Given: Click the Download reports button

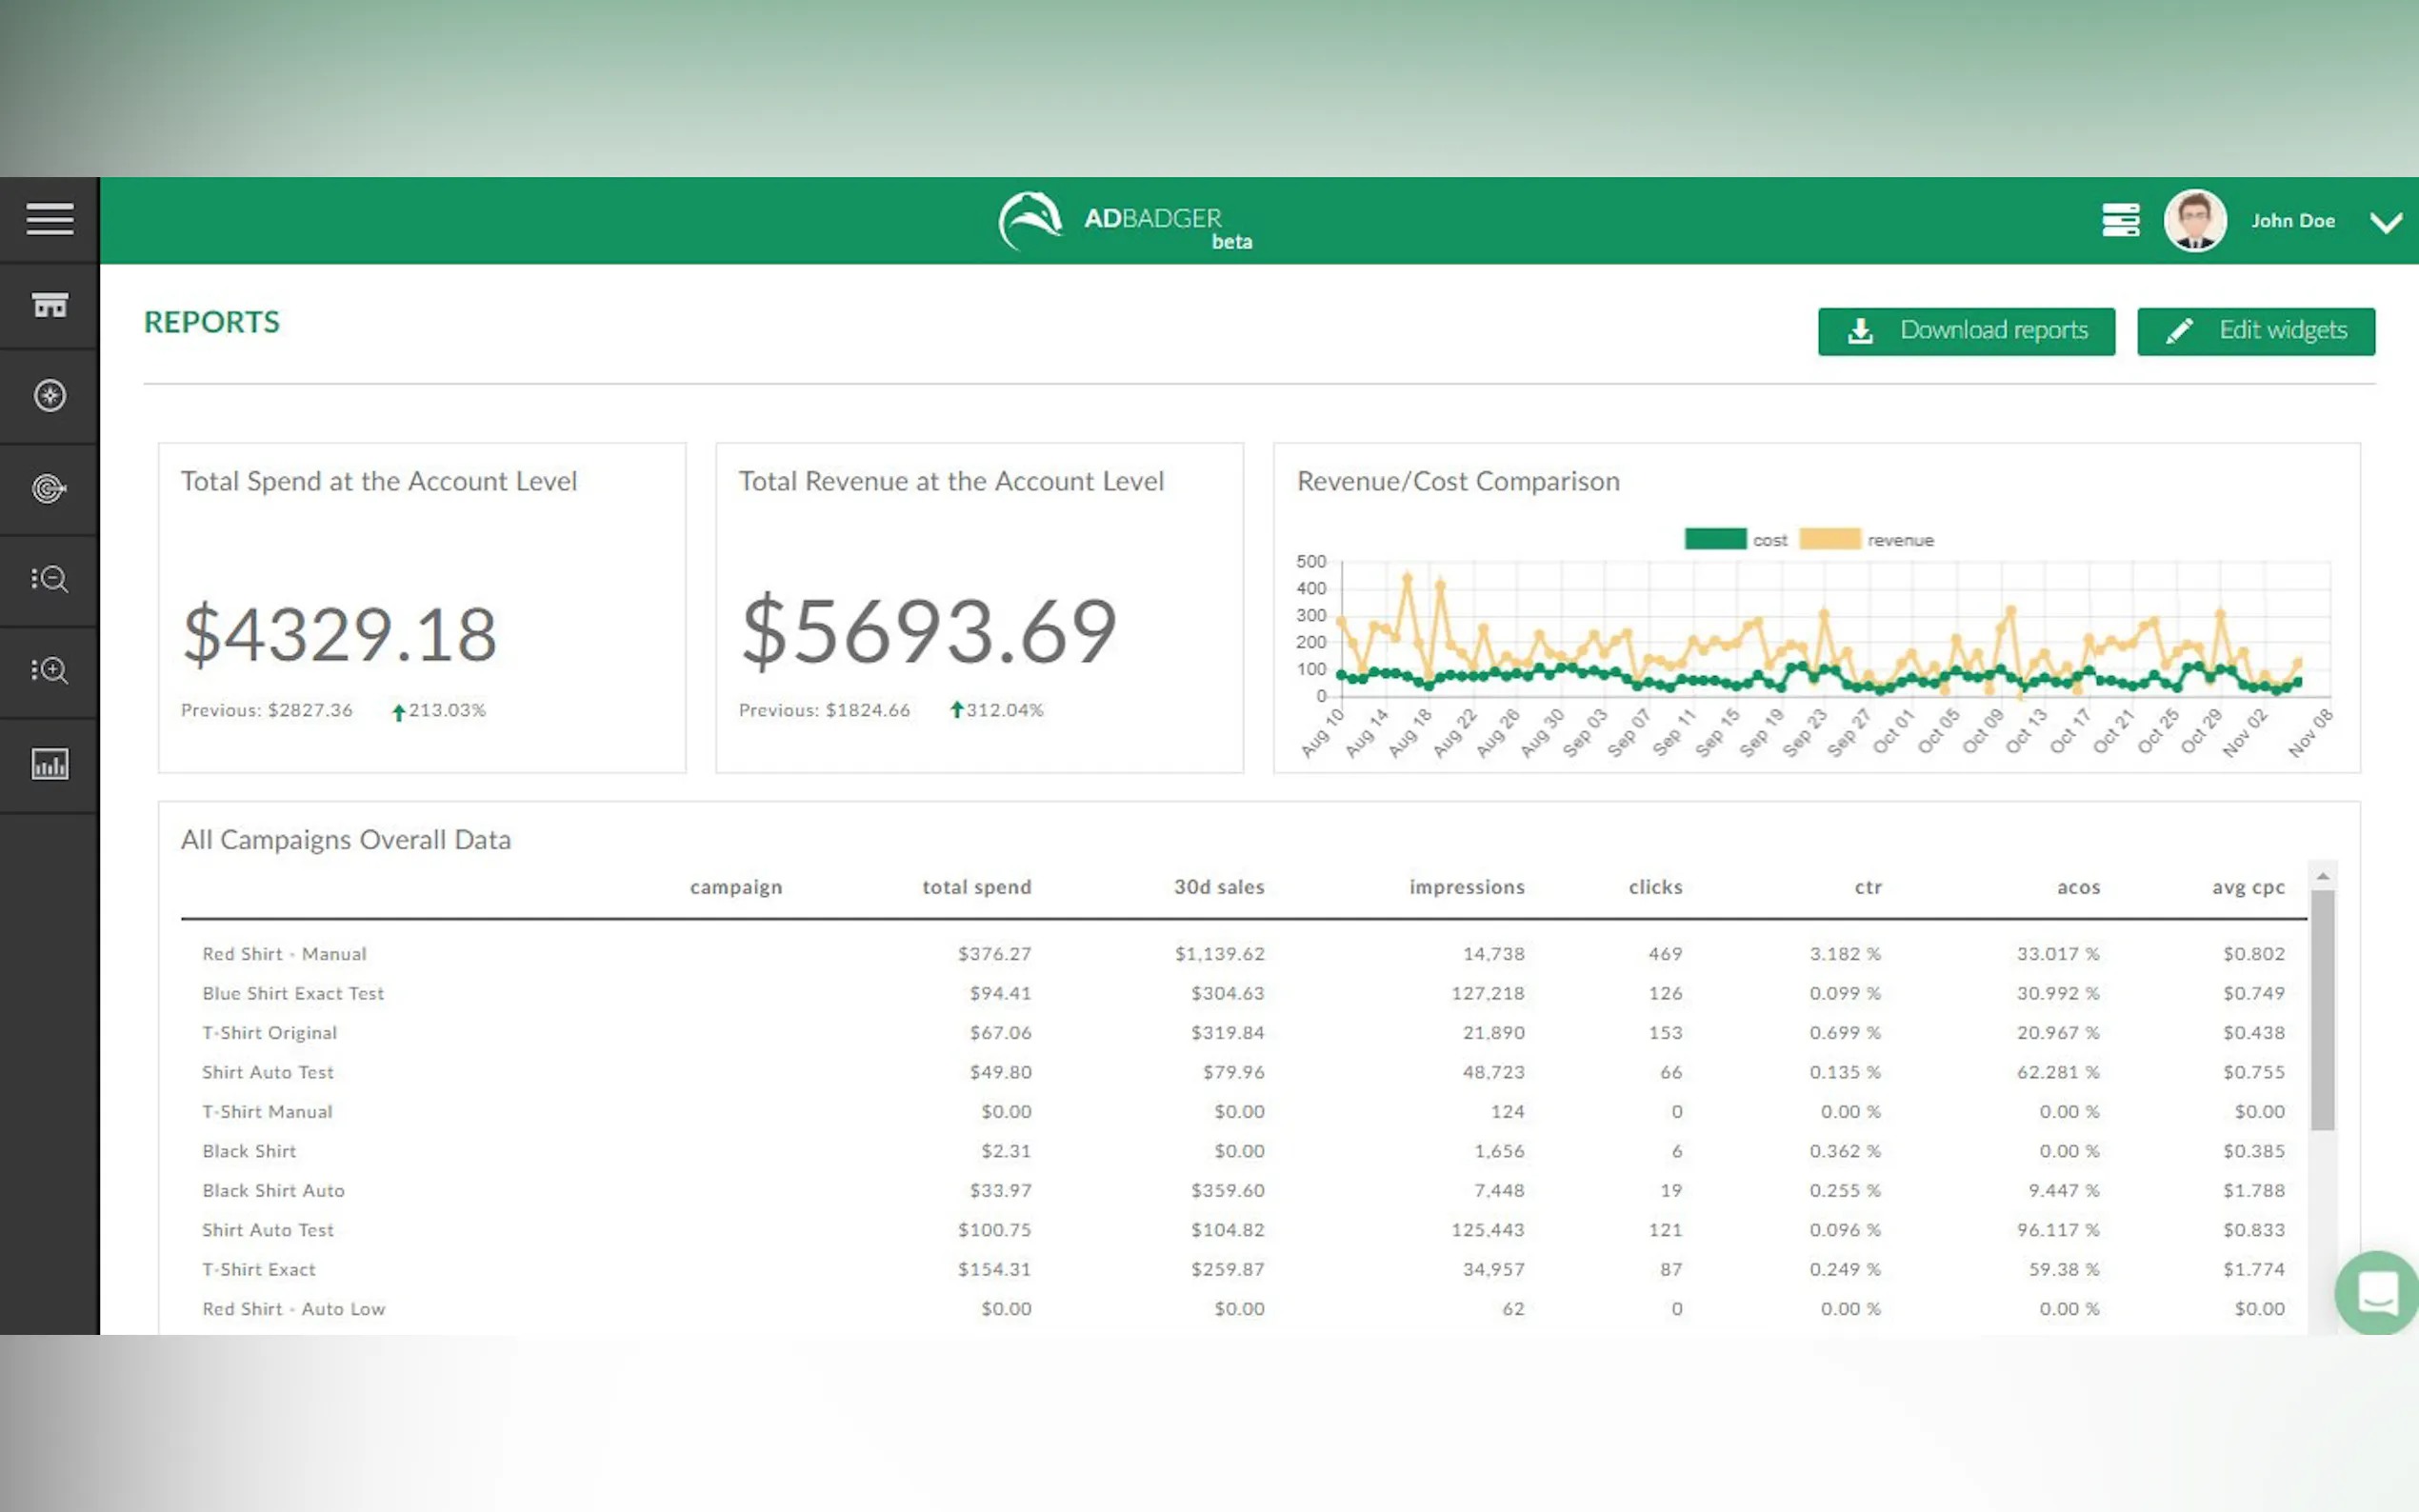Looking at the screenshot, I should (x=1966, y=331).
